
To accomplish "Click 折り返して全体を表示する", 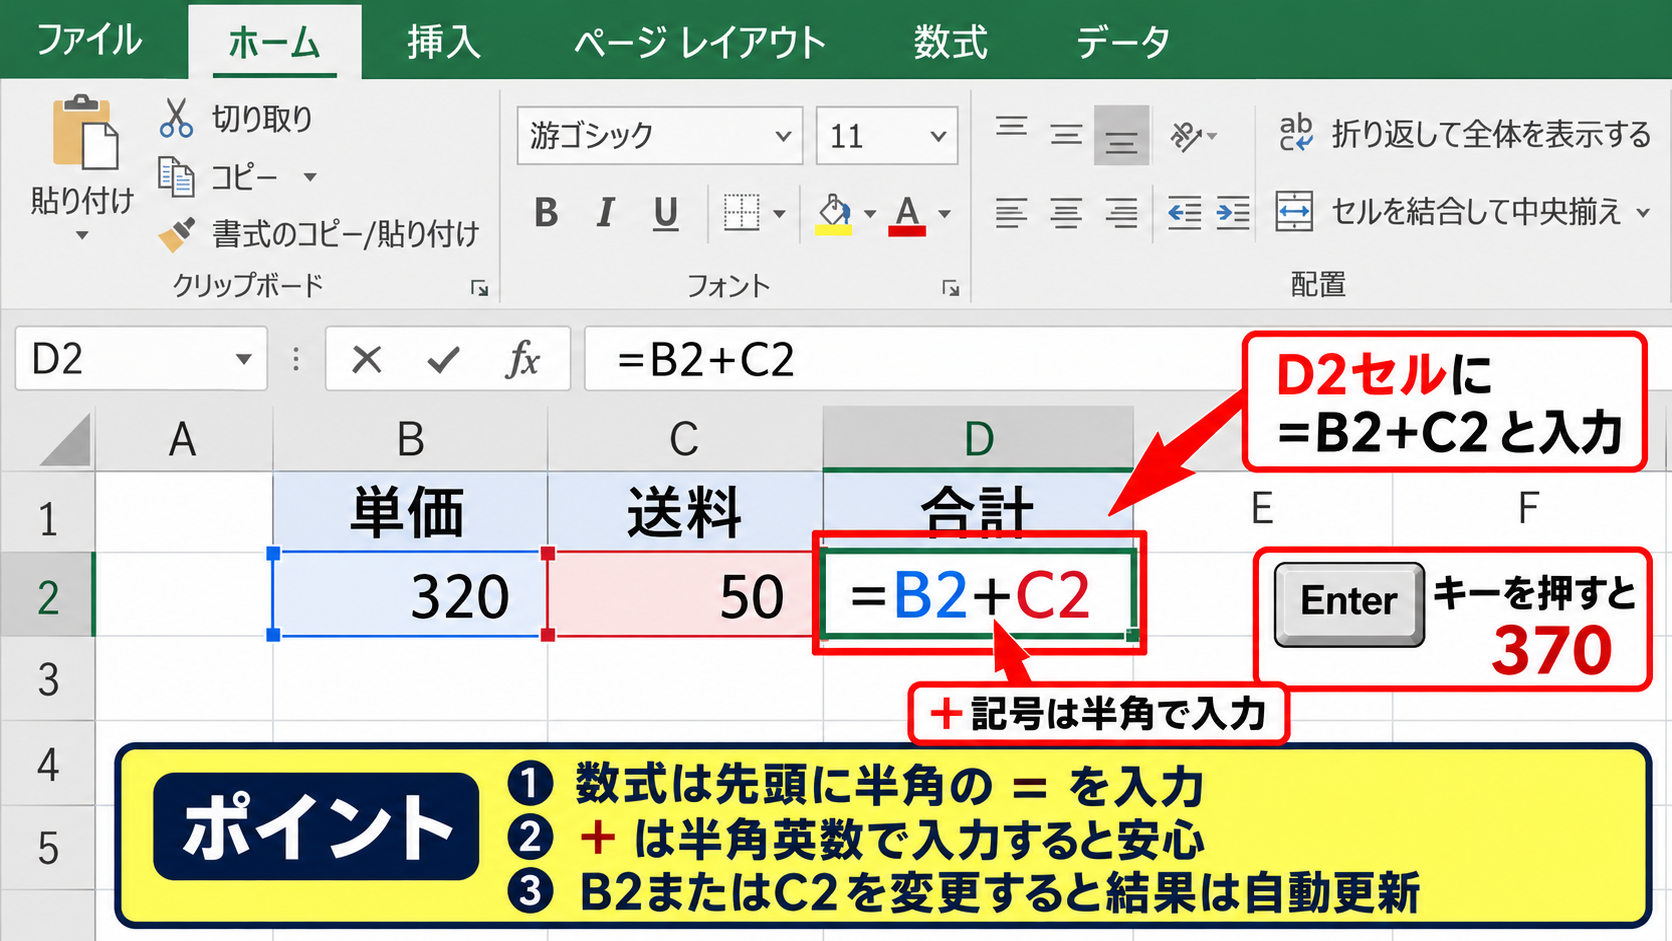I will (x=1491, y=134).
